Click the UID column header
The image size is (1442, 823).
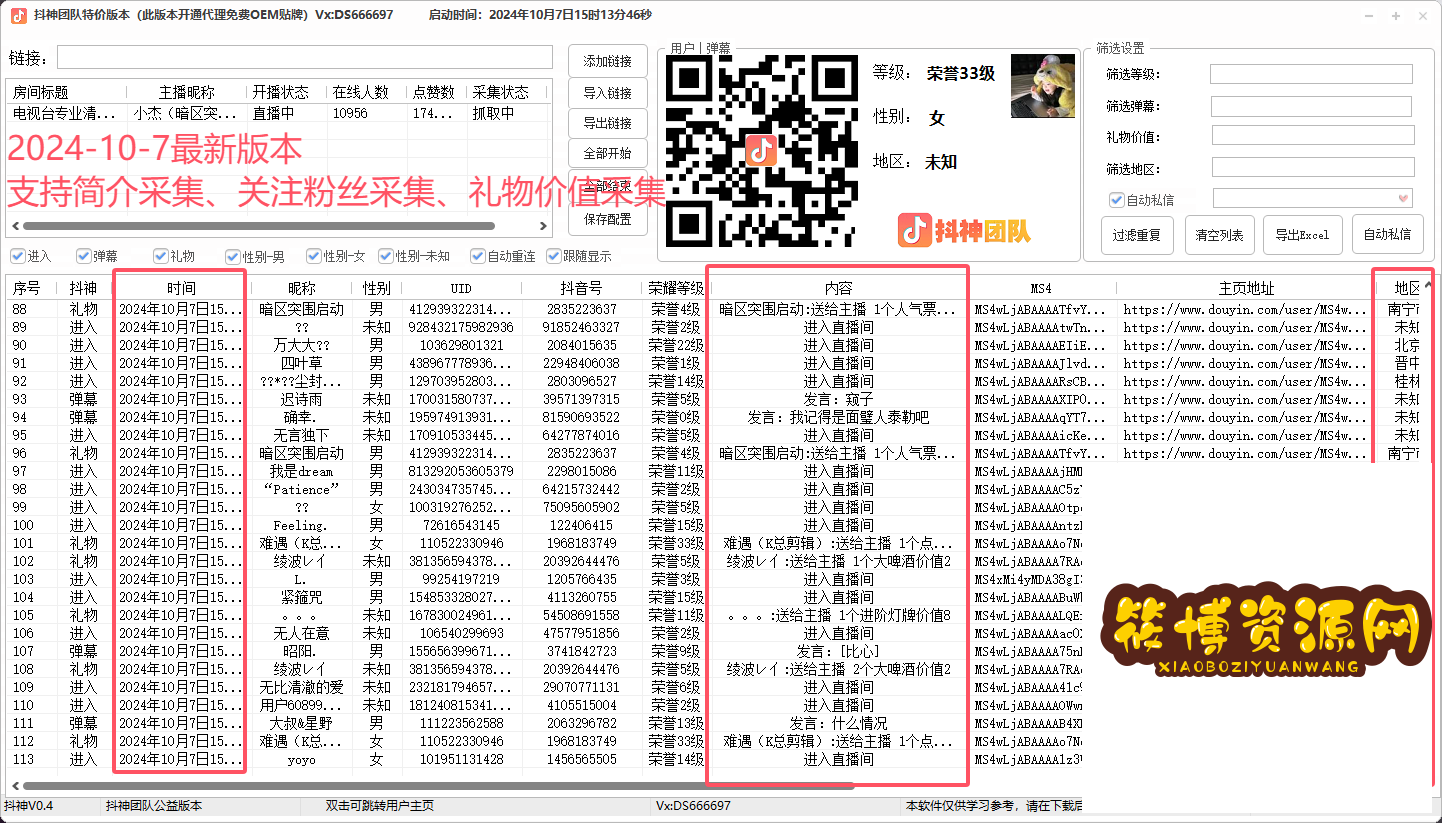[461, 288]
